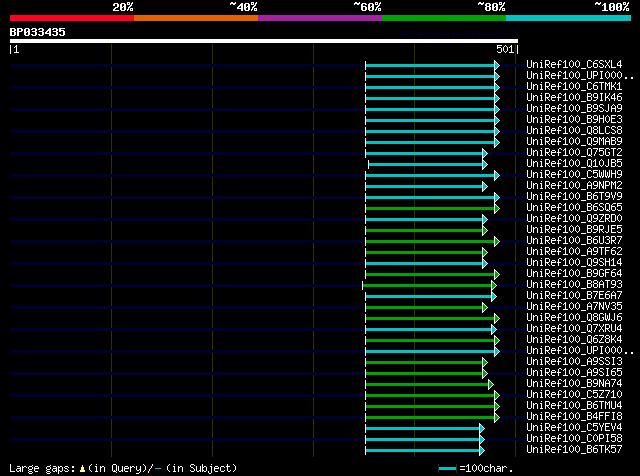Viewport: 640px width, 476px height.
Task: Open the UniRef100_C6TMK1 hit label
Action: point(574,87)
